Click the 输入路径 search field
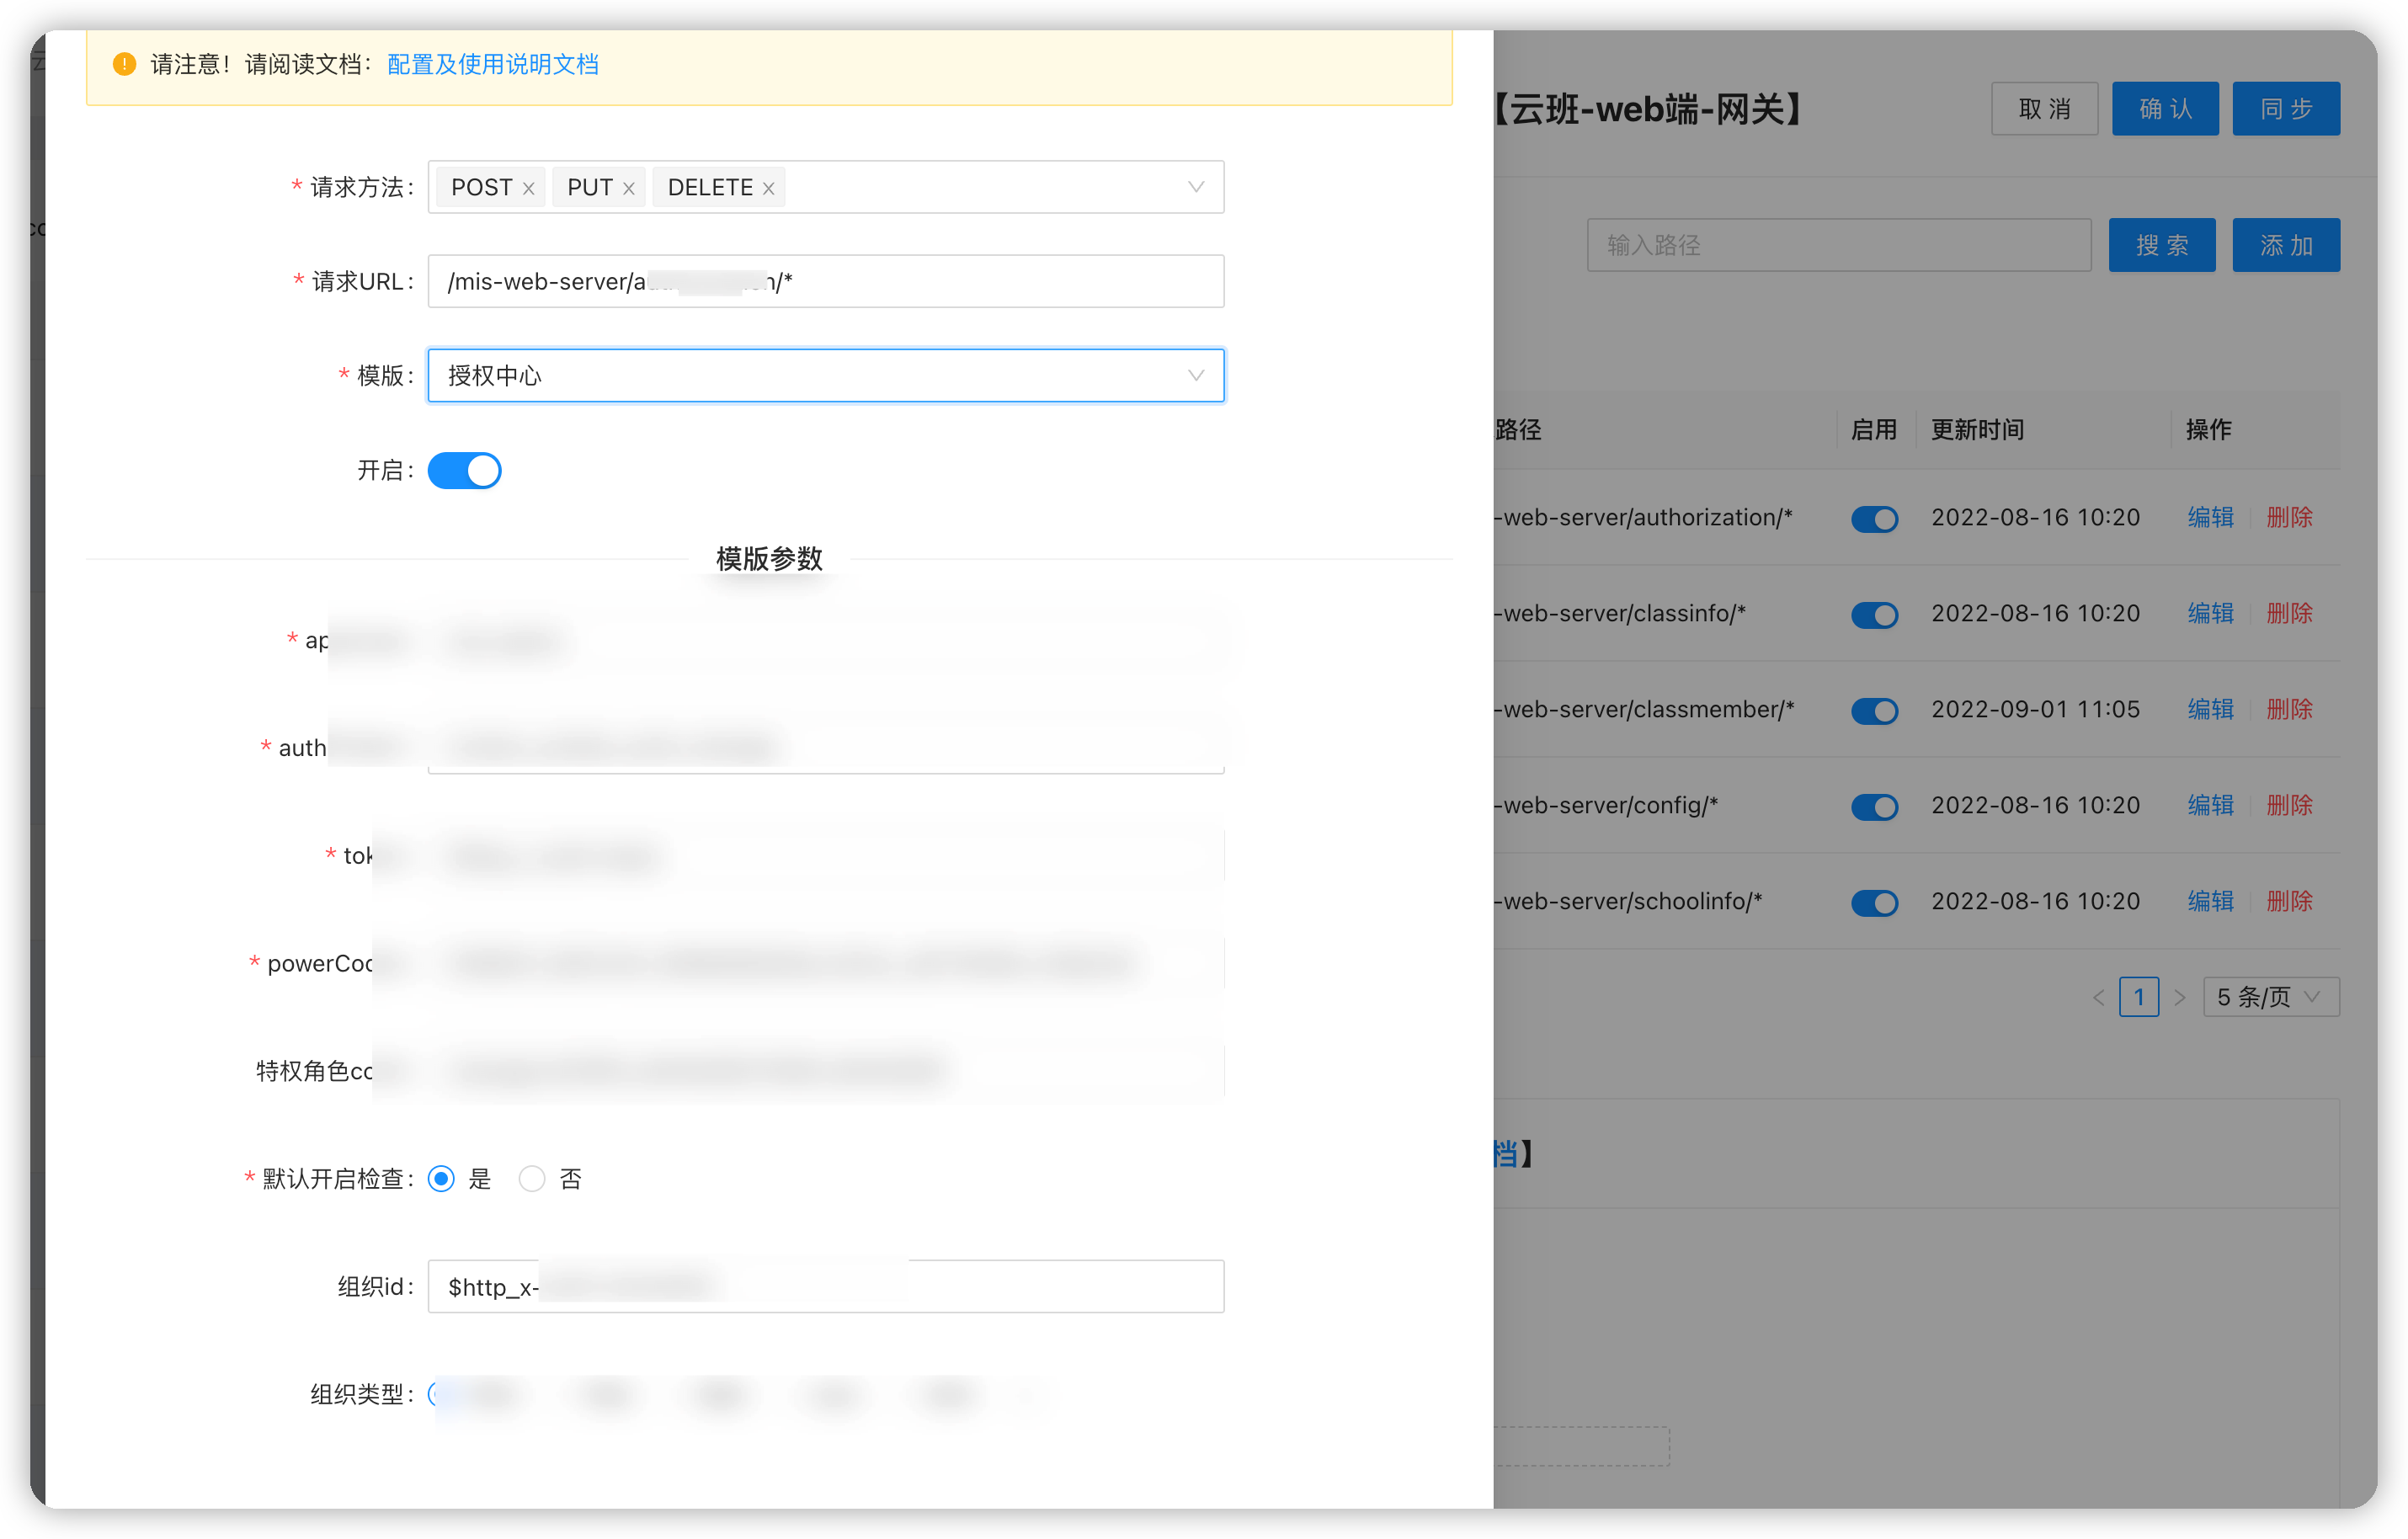 (x=1838, y=245)
